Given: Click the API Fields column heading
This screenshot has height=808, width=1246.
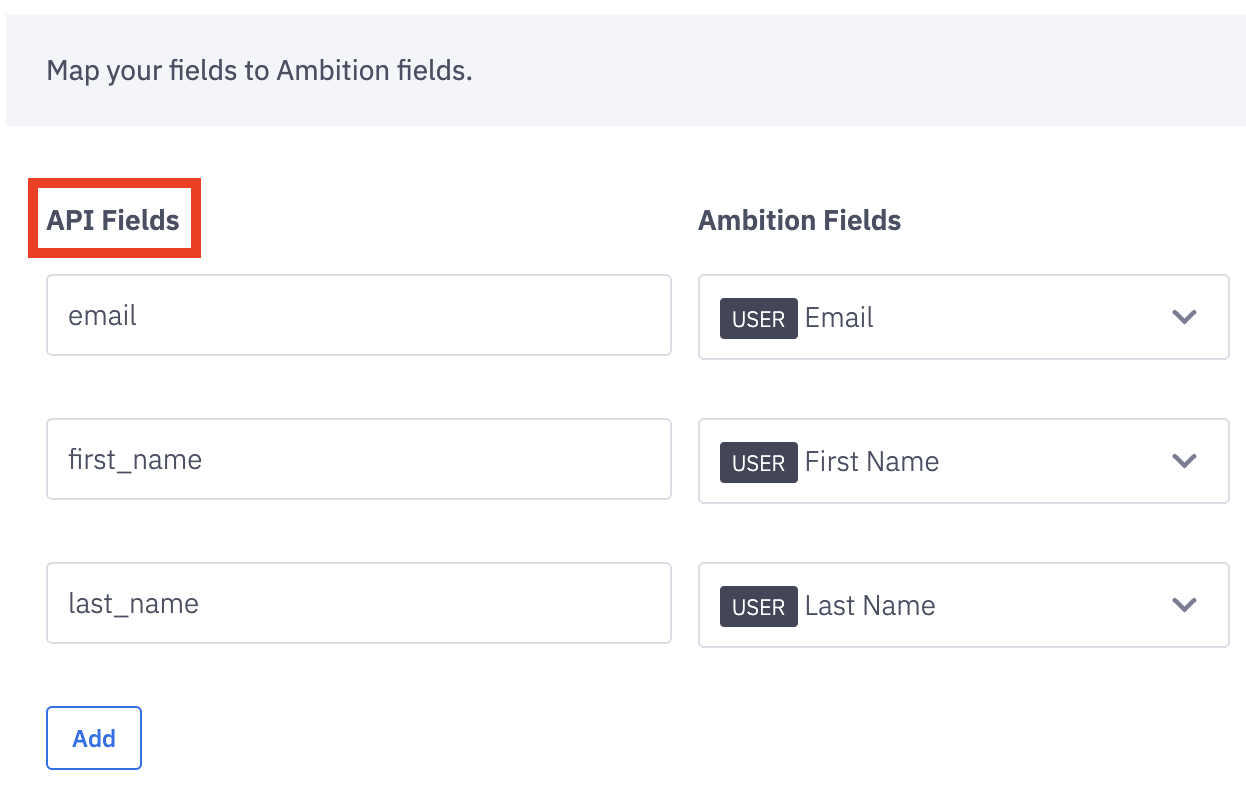Looking at the screenshot, I should point(113,220).
